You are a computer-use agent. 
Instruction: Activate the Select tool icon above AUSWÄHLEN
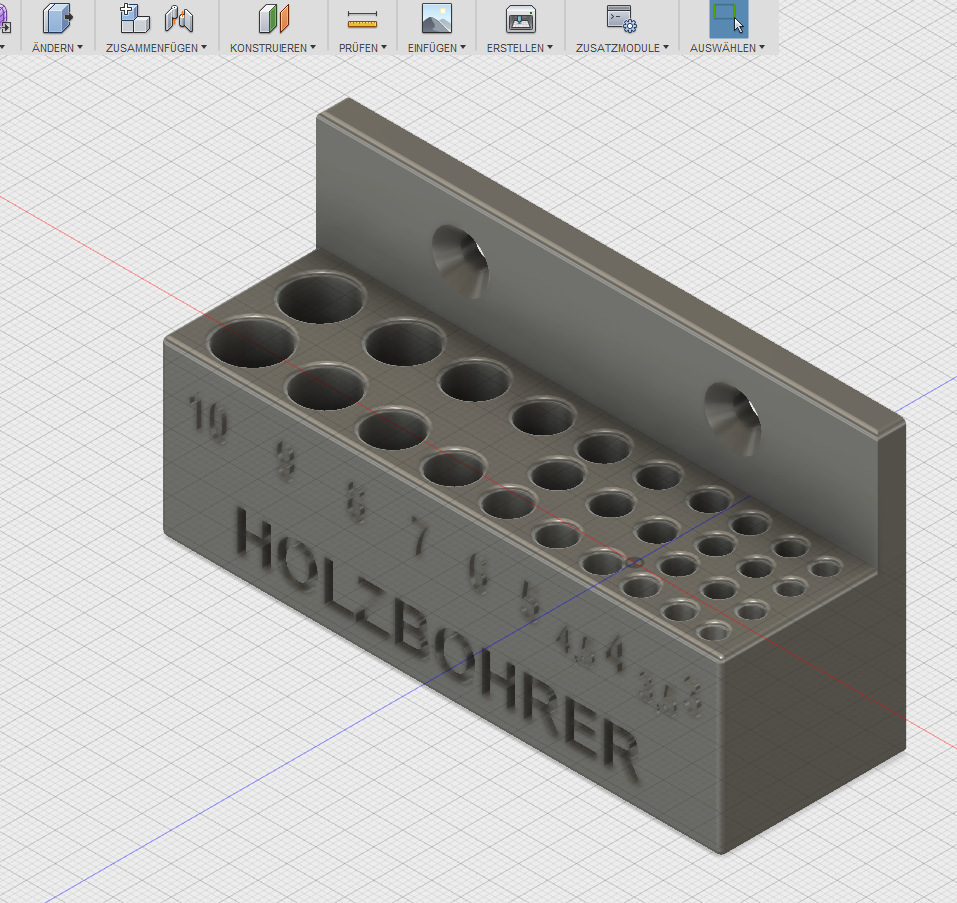[x=729, y=18]
